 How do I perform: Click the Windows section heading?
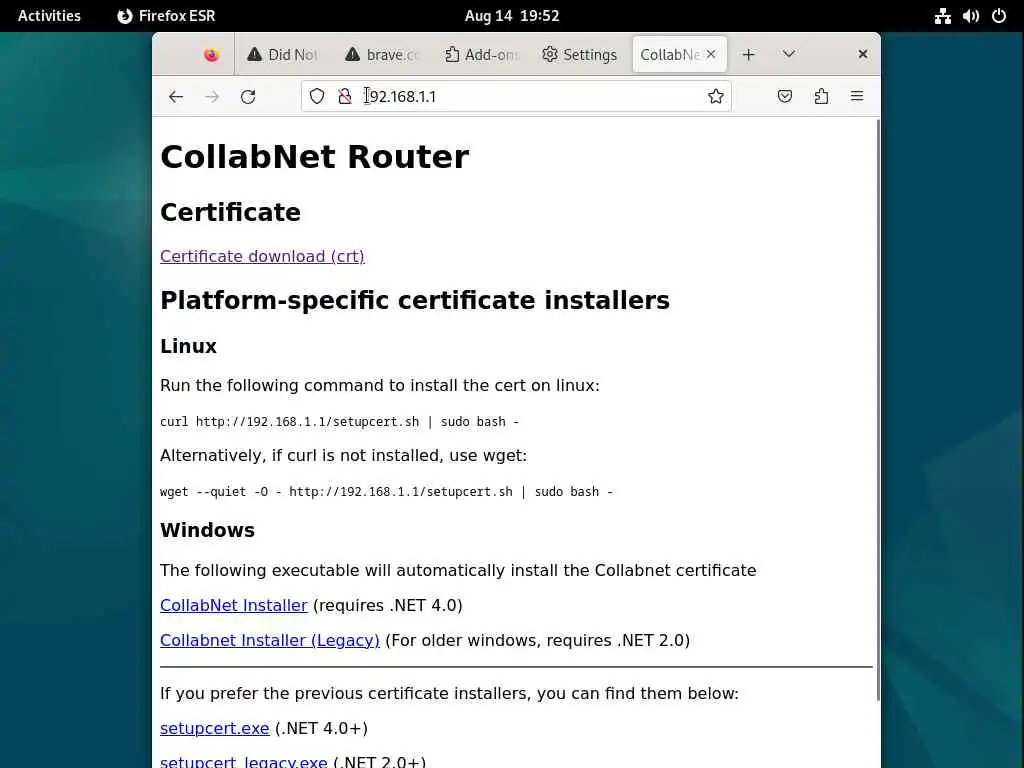(208, 530)
